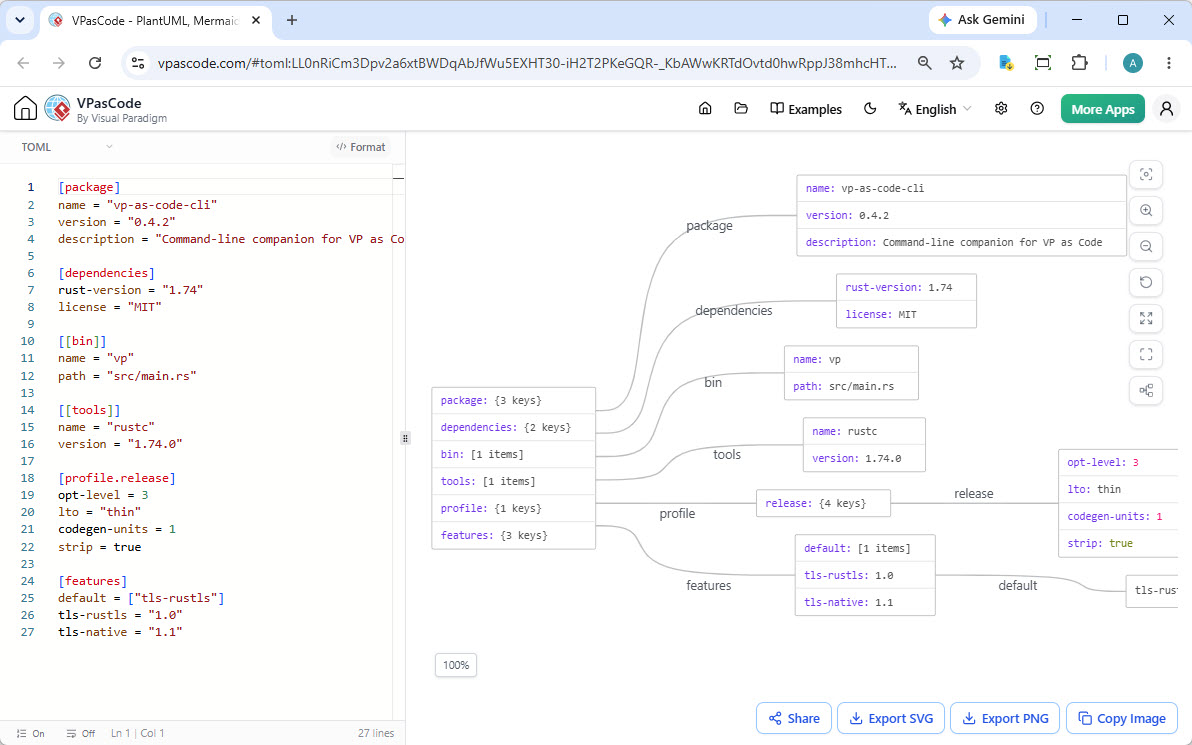This screenshot has width=1192, height=745.
Task: Click the splitter handle between editor and diagram
Action: pos(405,438)
